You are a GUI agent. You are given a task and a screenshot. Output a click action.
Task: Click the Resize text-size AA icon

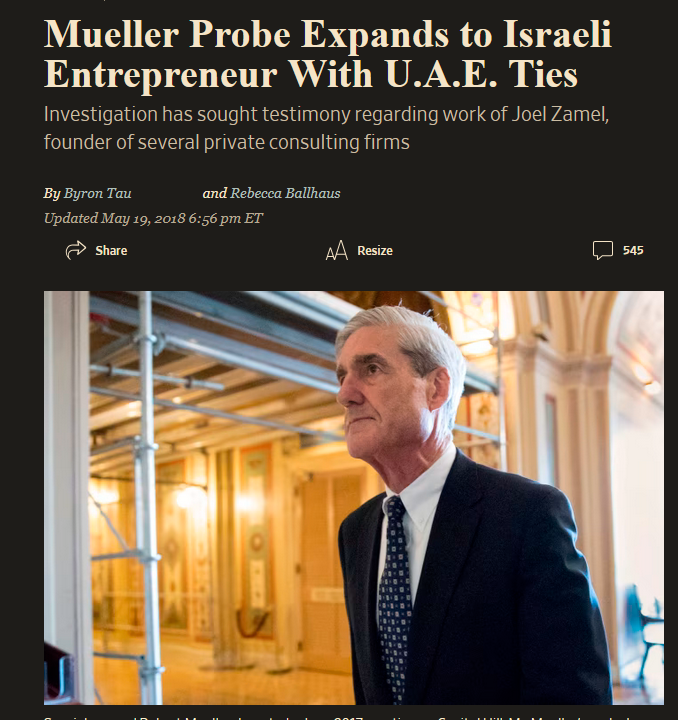click(x=337, y=250)
